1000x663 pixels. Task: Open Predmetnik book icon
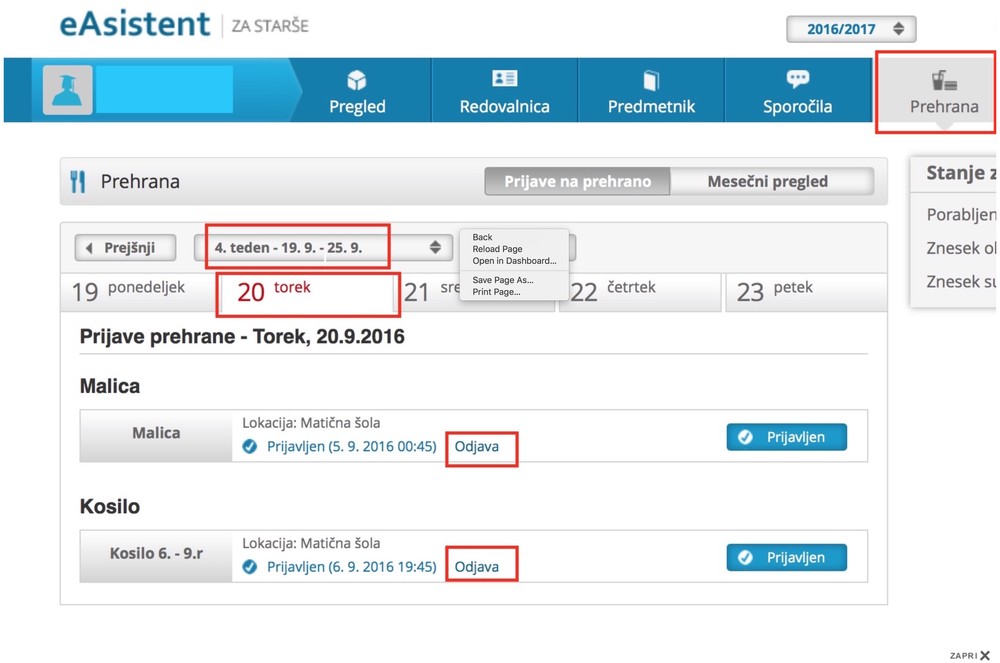click(651, 81)
